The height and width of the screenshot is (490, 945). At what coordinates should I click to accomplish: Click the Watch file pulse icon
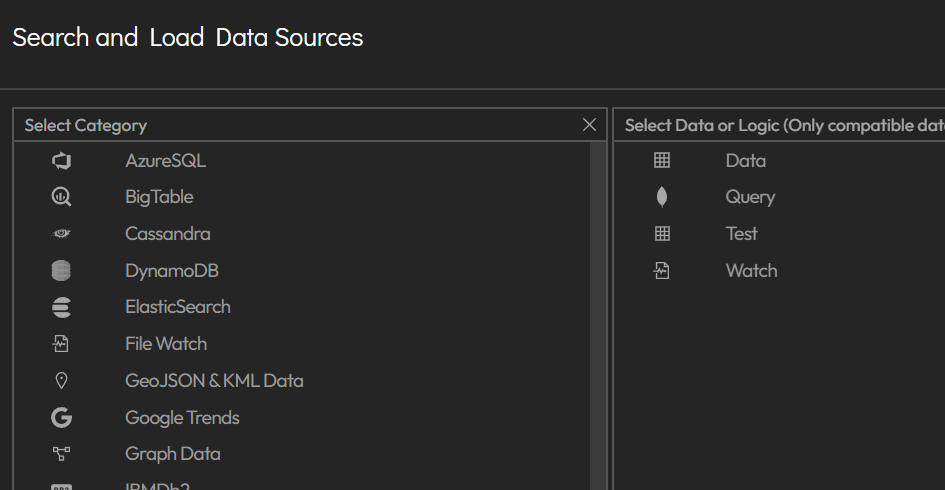(662, 271)
